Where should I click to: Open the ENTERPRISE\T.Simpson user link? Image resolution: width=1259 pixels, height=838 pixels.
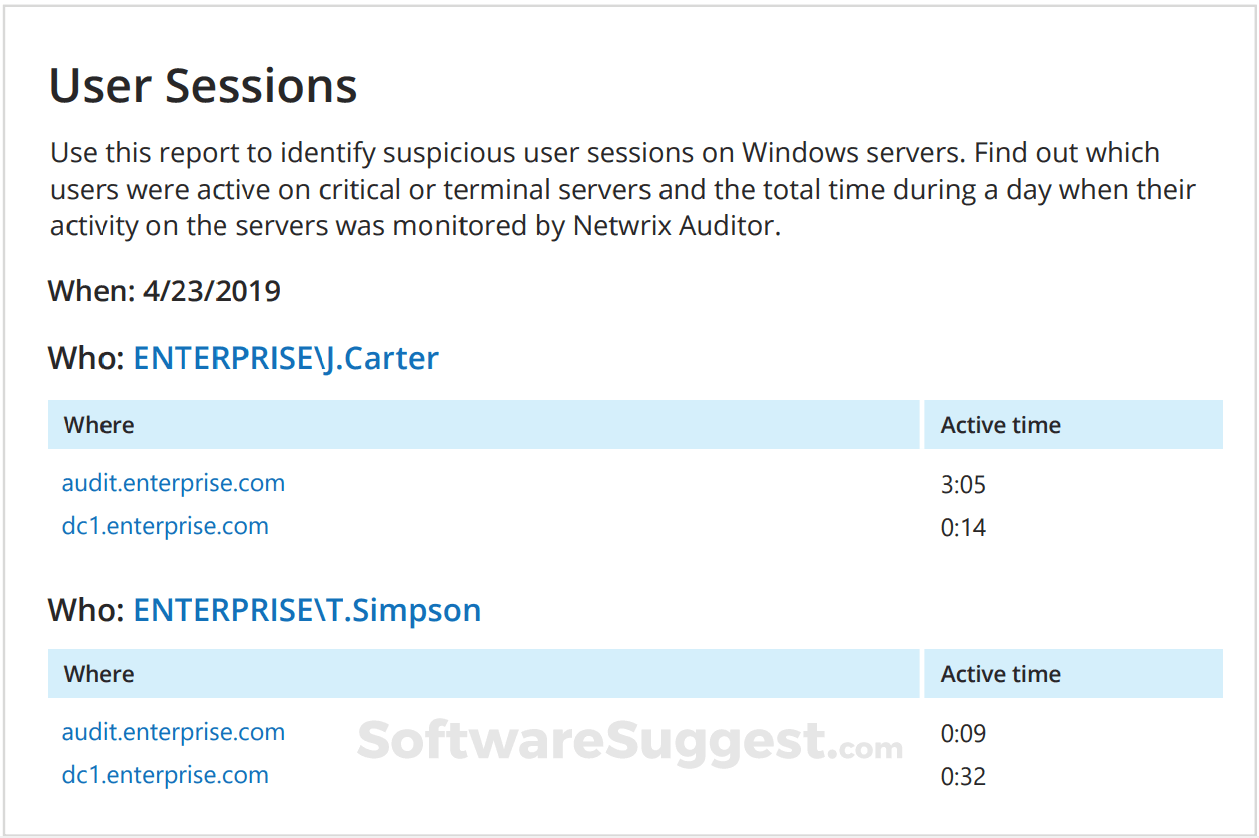pos(307,609)
